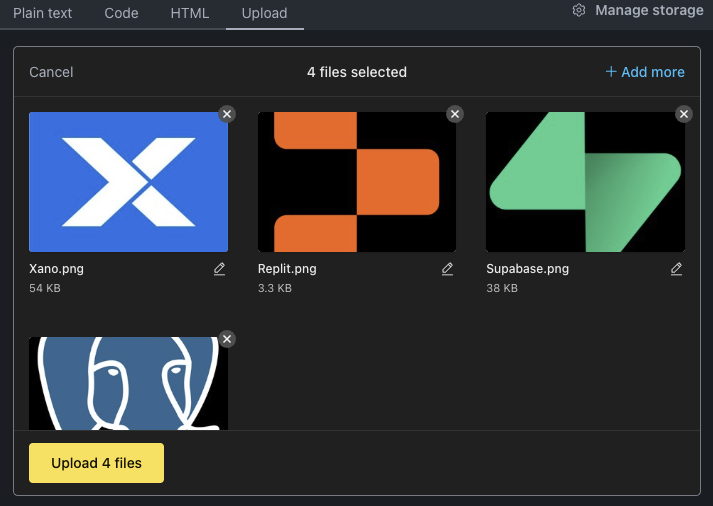Viewport: 713px width, 506px height.
Task: Click the 38 KB size label
Action: [502, 288]
